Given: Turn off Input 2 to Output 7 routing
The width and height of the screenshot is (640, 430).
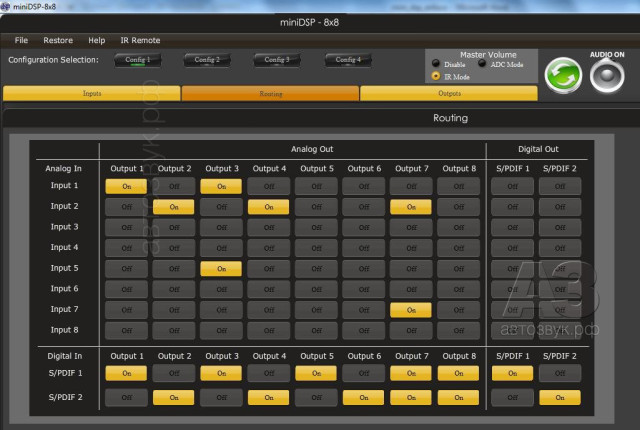Looking at the screenshot, I should 411,207.
